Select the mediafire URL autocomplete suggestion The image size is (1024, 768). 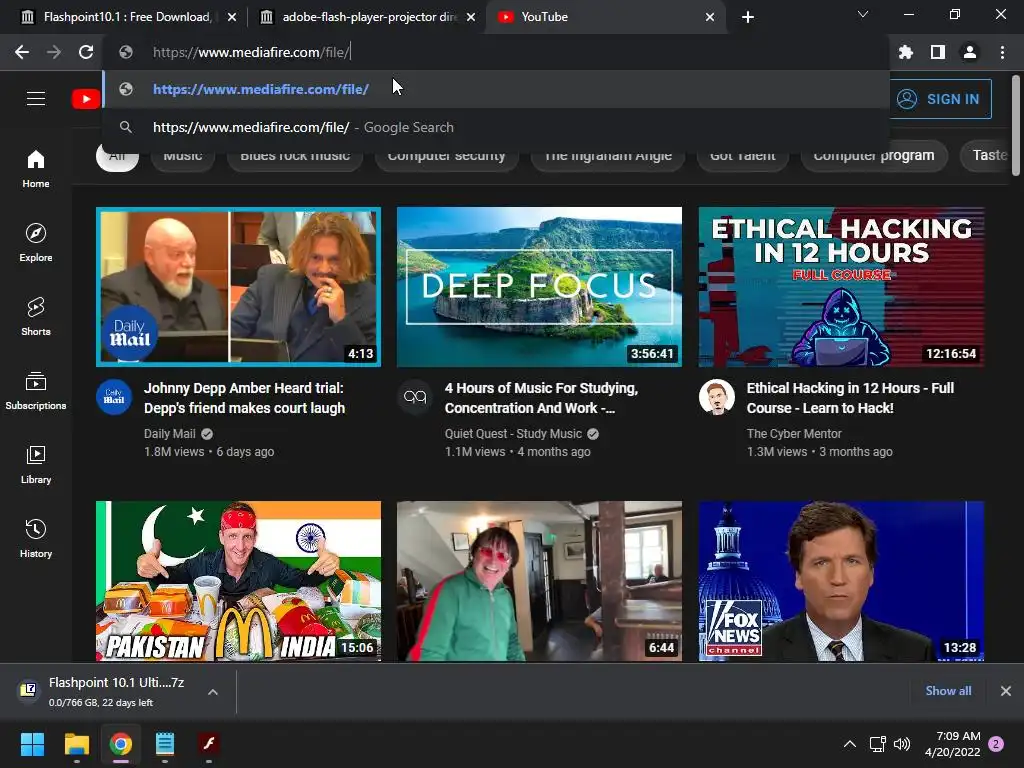[x=496, y=89]
